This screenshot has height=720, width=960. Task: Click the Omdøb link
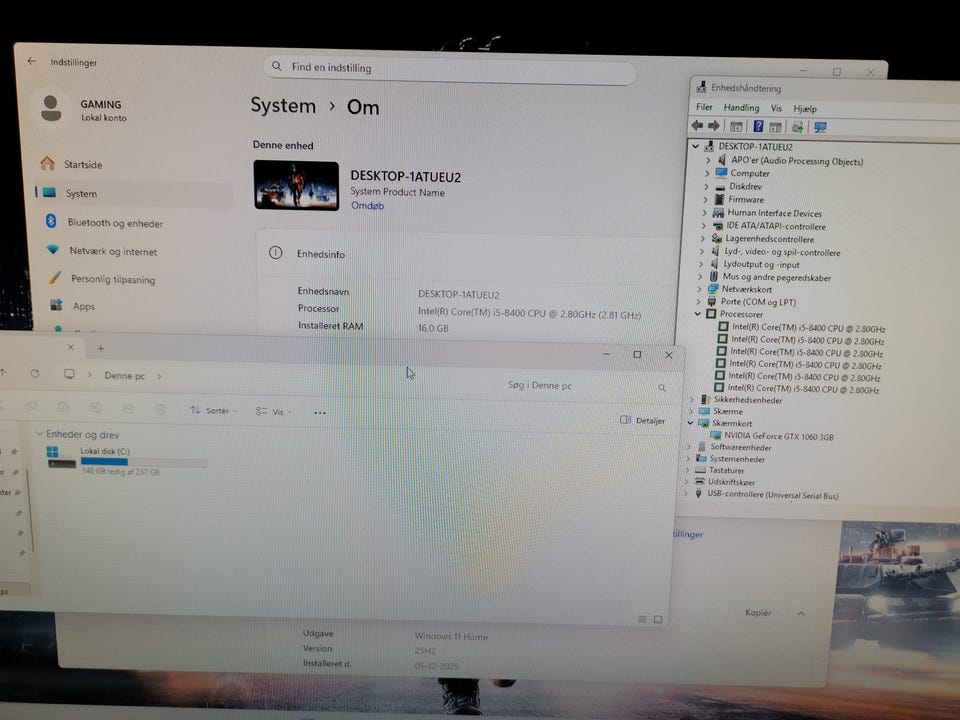click(367, 206)
